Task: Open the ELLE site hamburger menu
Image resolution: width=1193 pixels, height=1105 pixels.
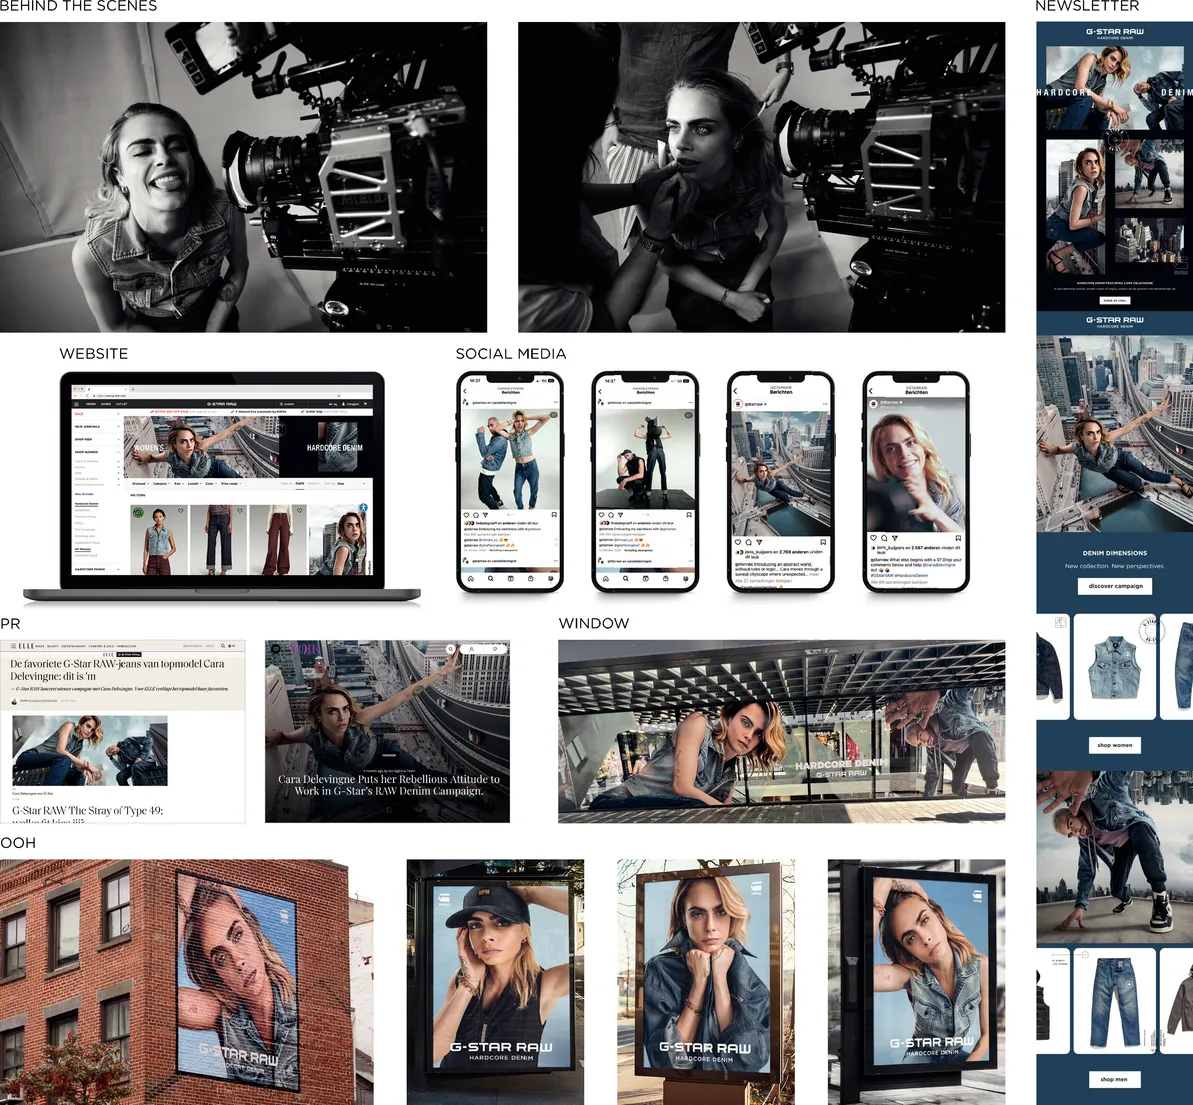Action: click(x=13, y=645)
